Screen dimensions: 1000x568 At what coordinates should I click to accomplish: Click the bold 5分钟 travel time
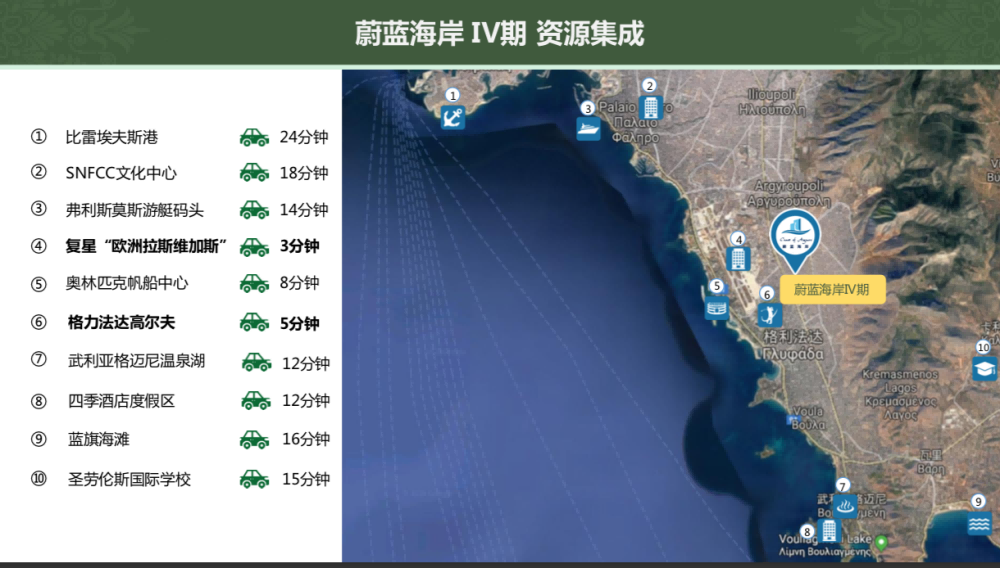[x=299, y=324]
